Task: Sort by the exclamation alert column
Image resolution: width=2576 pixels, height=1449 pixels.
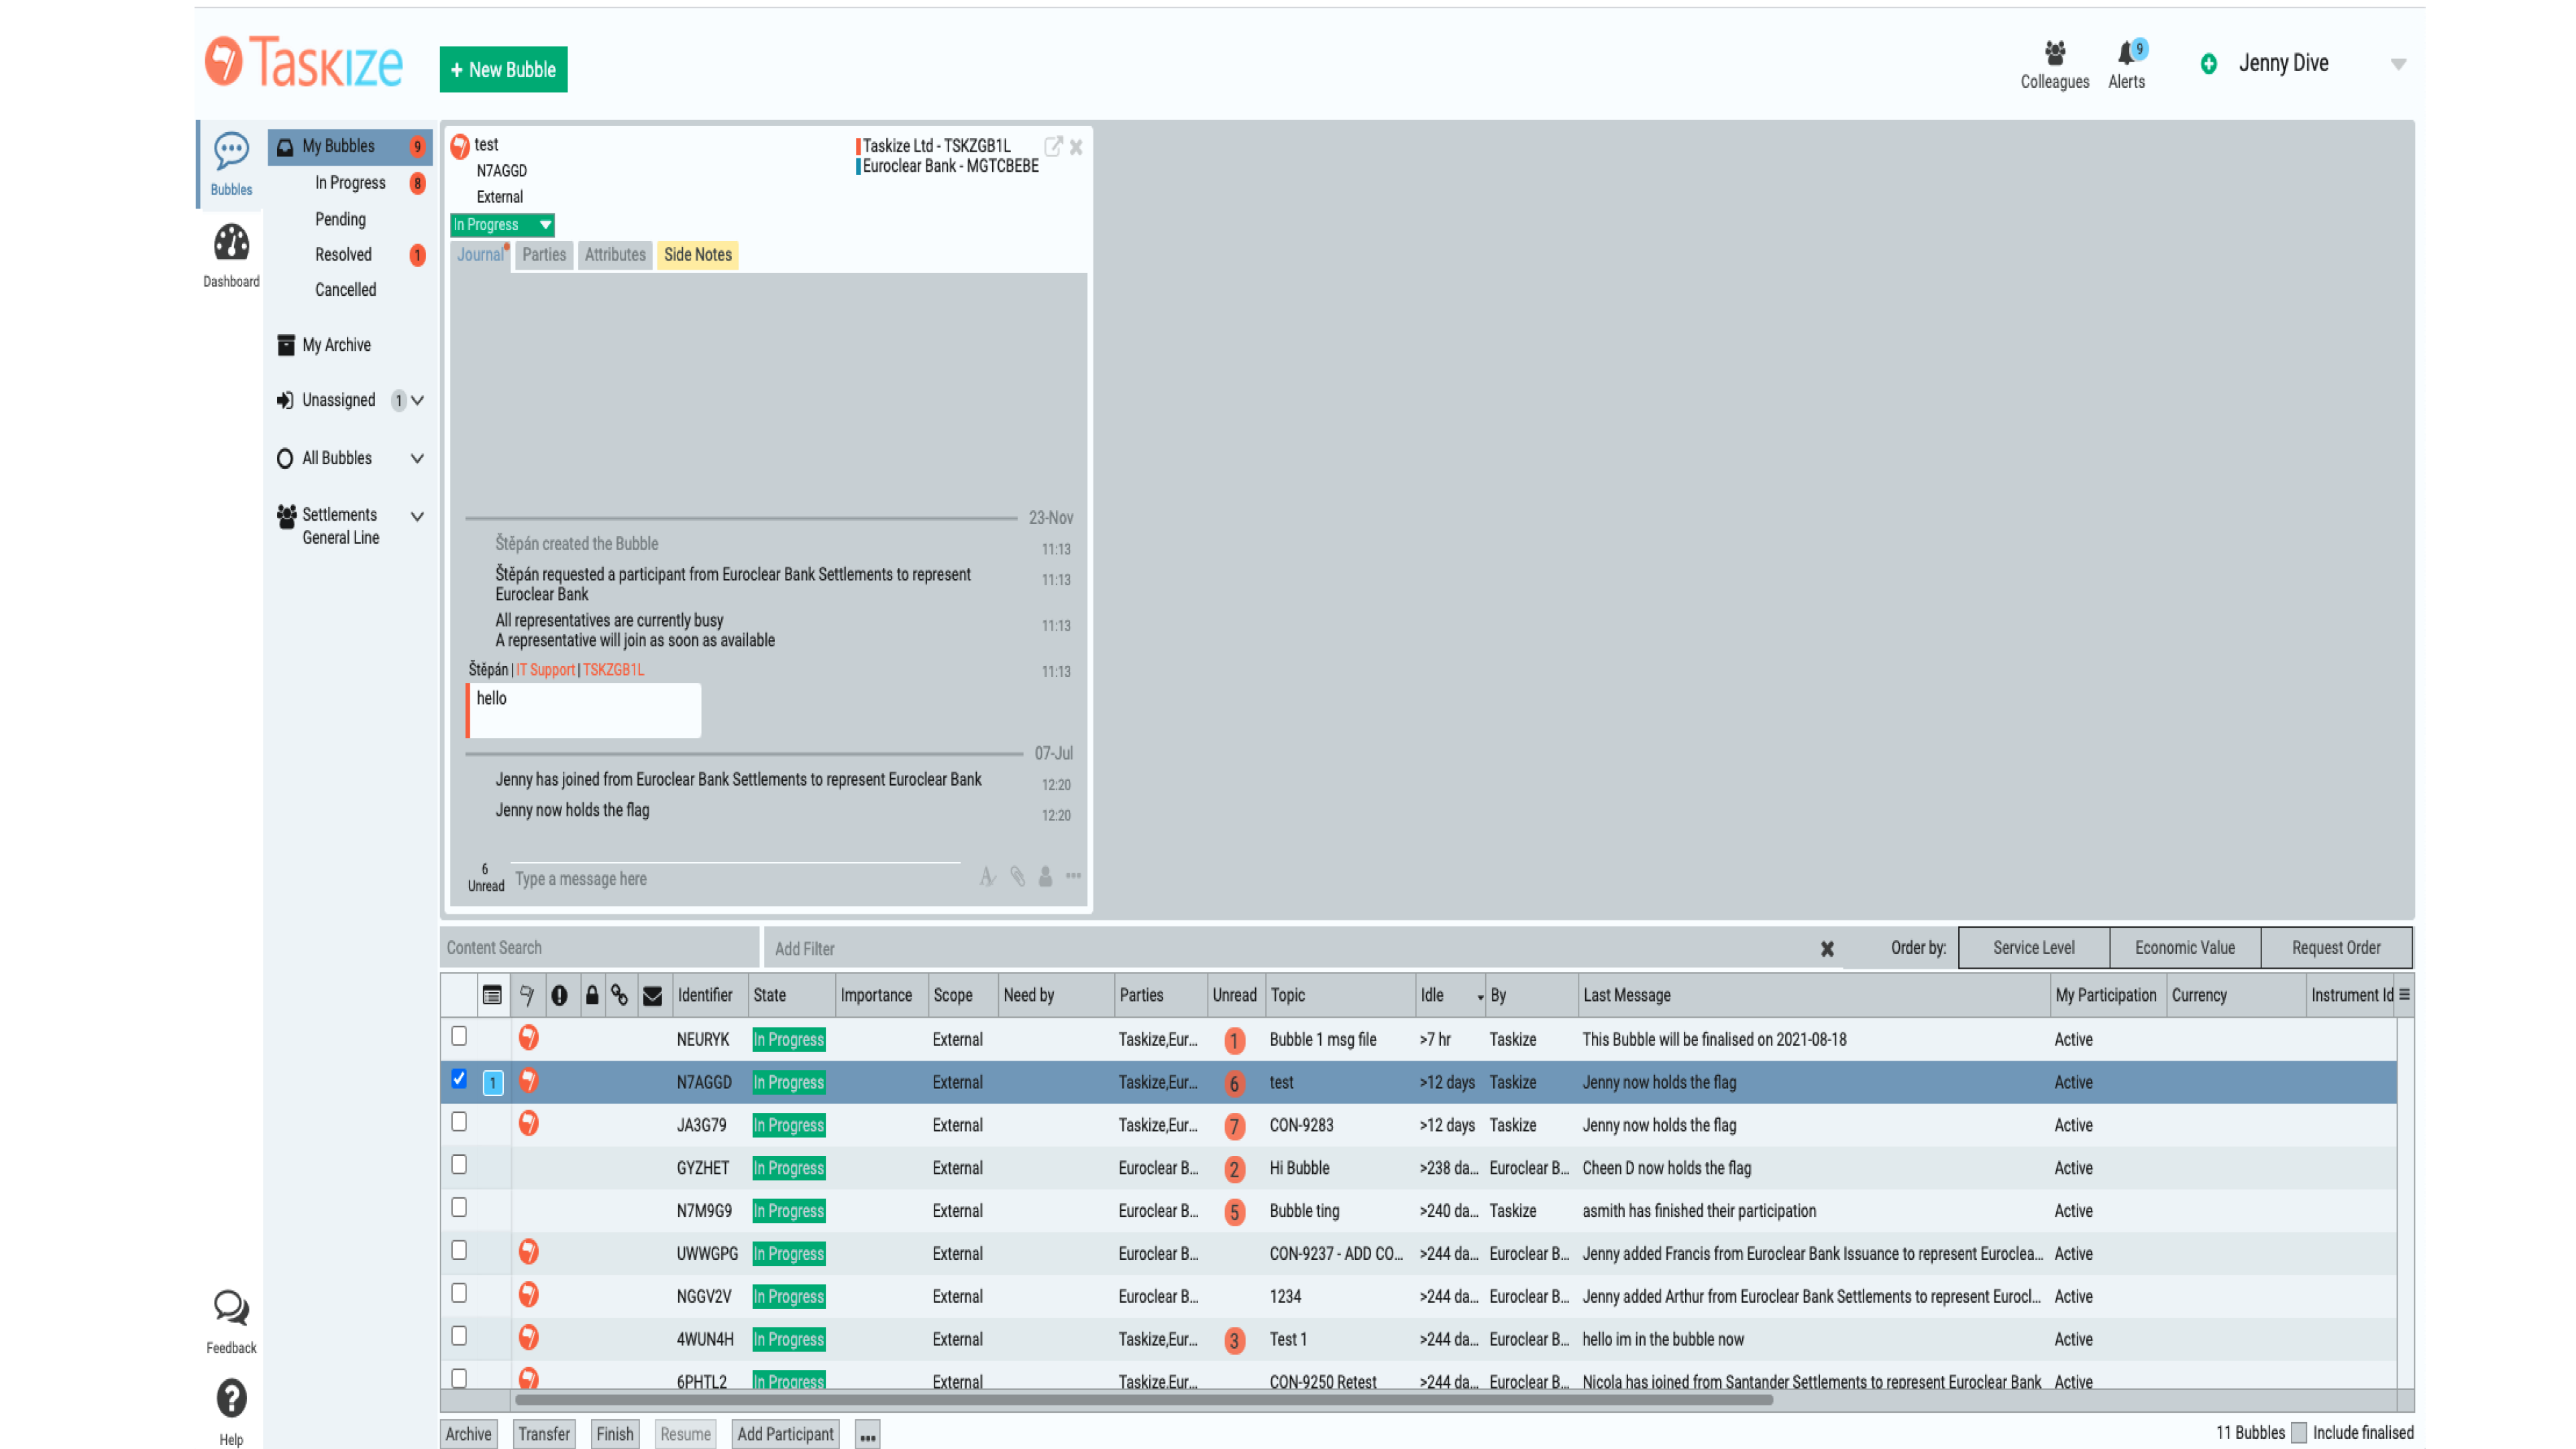Action: pyautogui.click(x=559, y=995)
